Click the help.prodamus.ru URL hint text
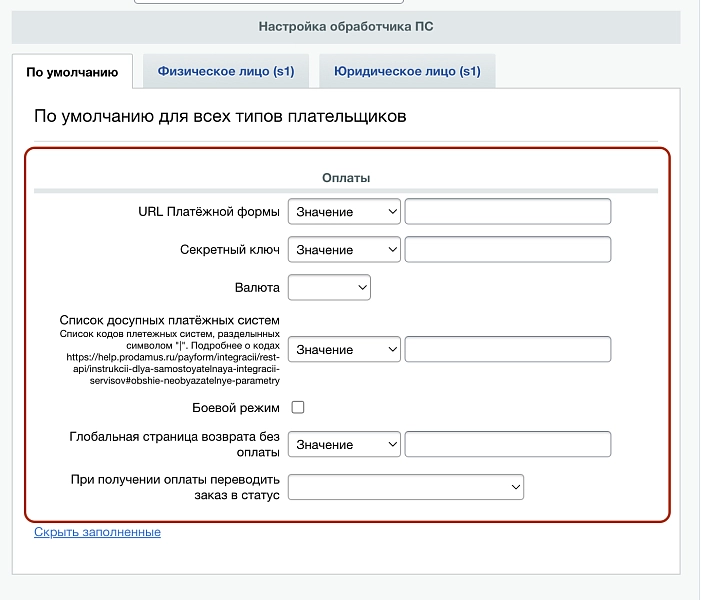This screenshot has width=701, height=600. click(173, 369)
